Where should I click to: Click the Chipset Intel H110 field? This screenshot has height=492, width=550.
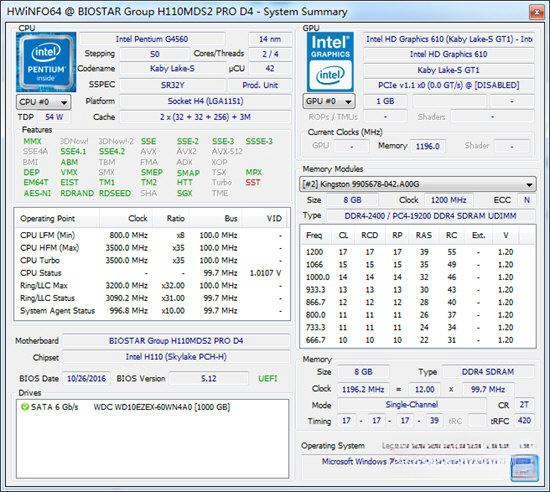176,357
